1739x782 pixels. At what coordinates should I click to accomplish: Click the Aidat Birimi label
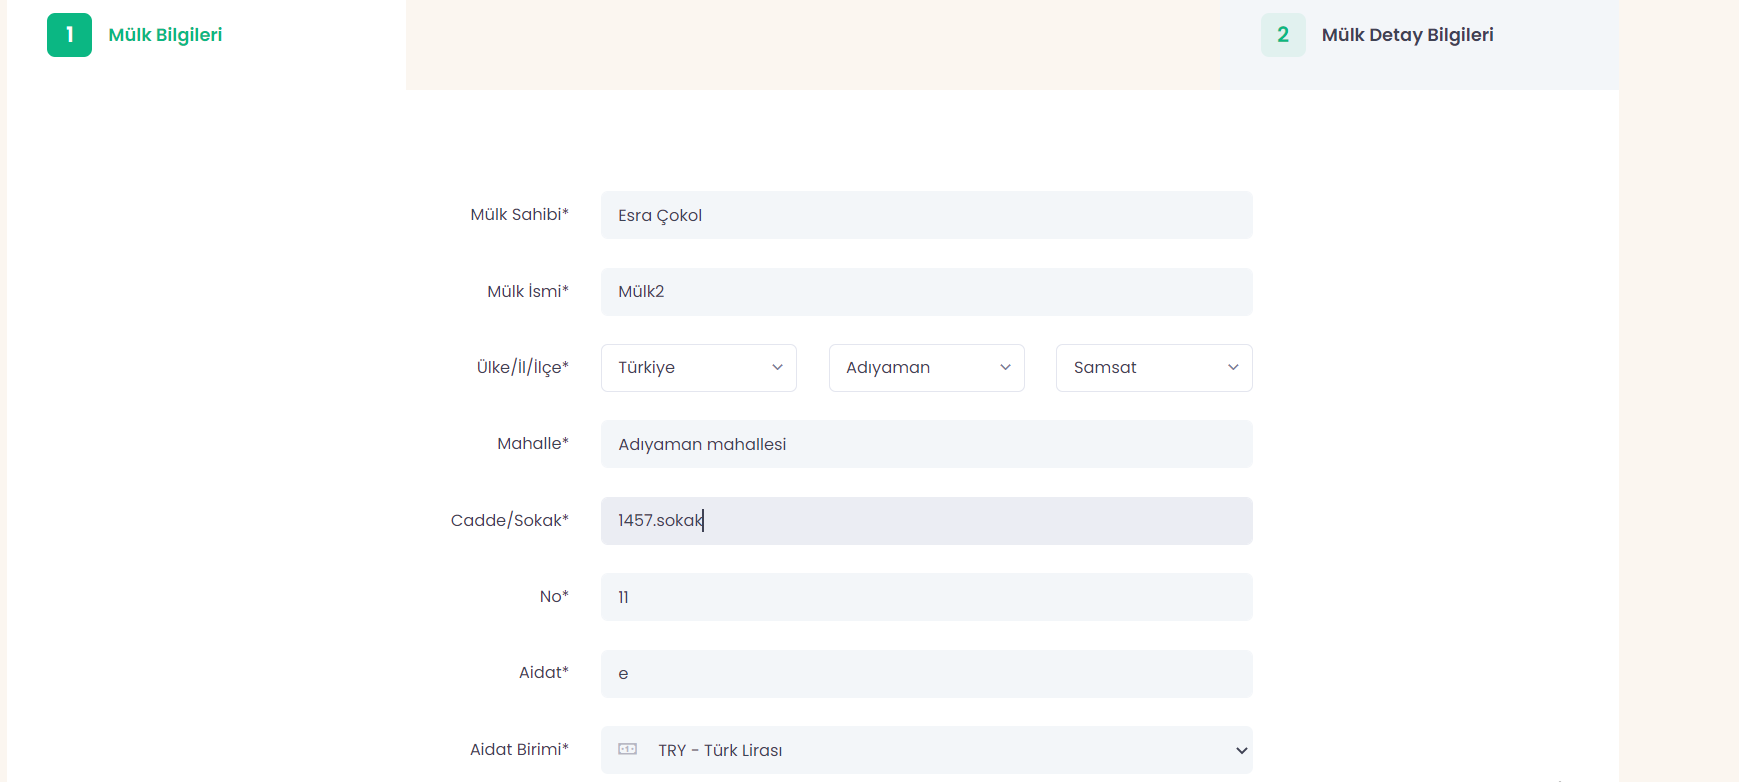pyautogui.click(x=519, y=750)
